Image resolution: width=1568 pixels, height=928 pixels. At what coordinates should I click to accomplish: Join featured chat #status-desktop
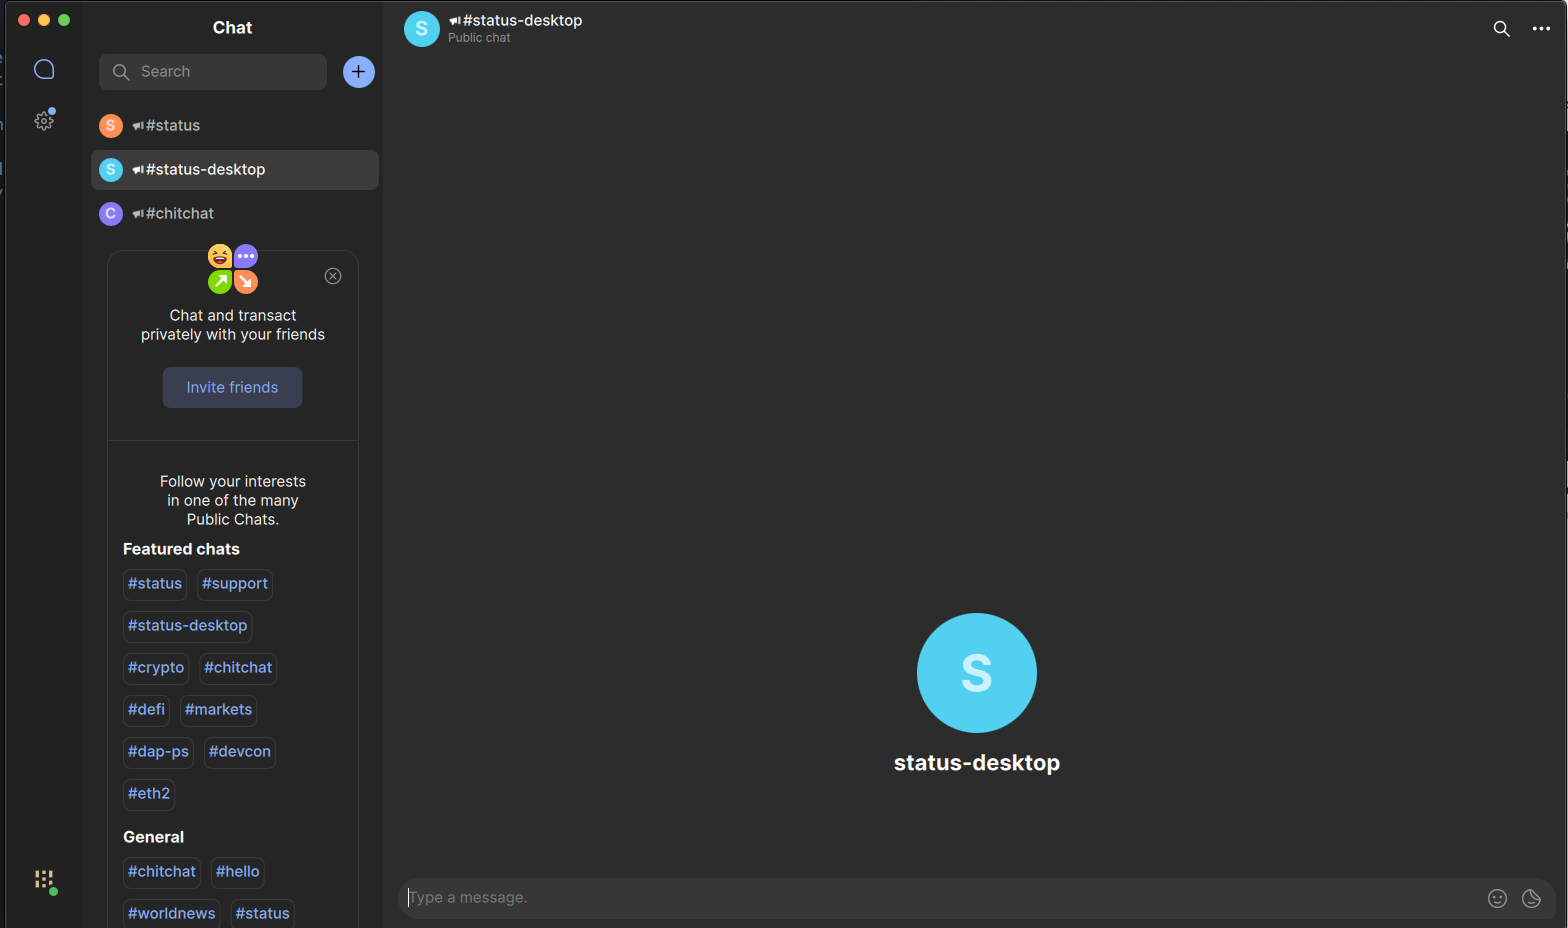tap(187, 626)
